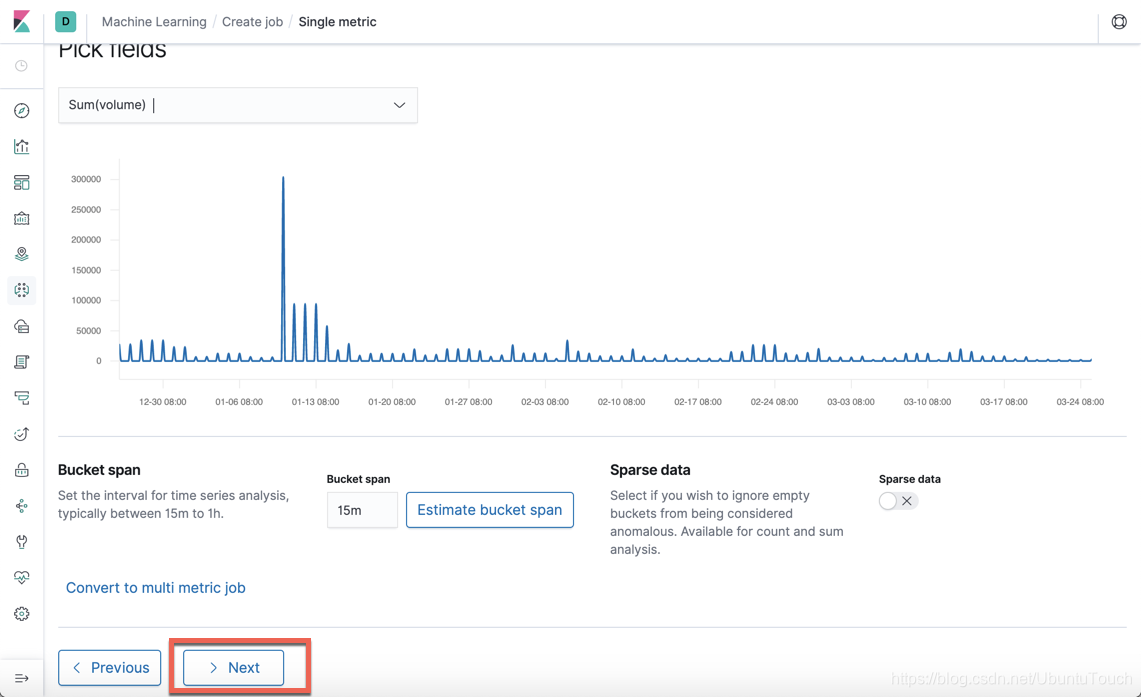The image size is (1141, 697).
Task: Open Visualize chart icon
Action: [x=22, y=147]
